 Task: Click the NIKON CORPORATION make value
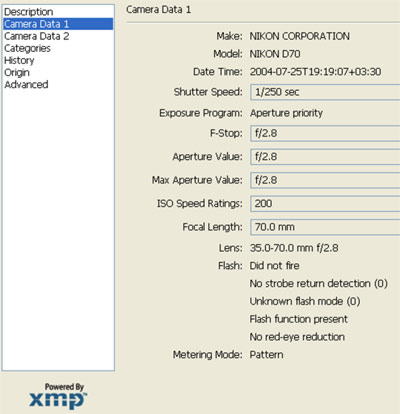coord(300,36)
